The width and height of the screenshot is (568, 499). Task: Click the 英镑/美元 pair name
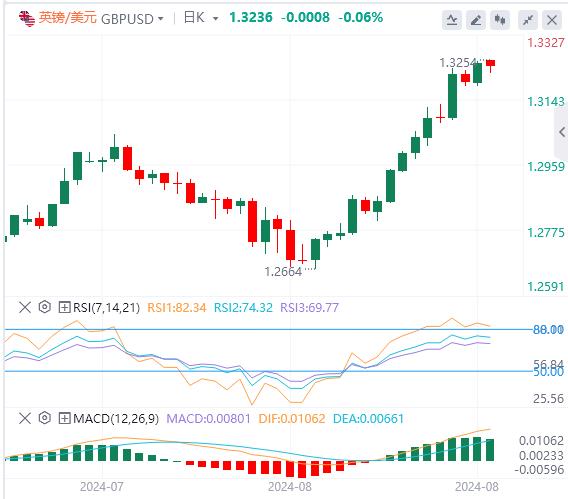67,17
